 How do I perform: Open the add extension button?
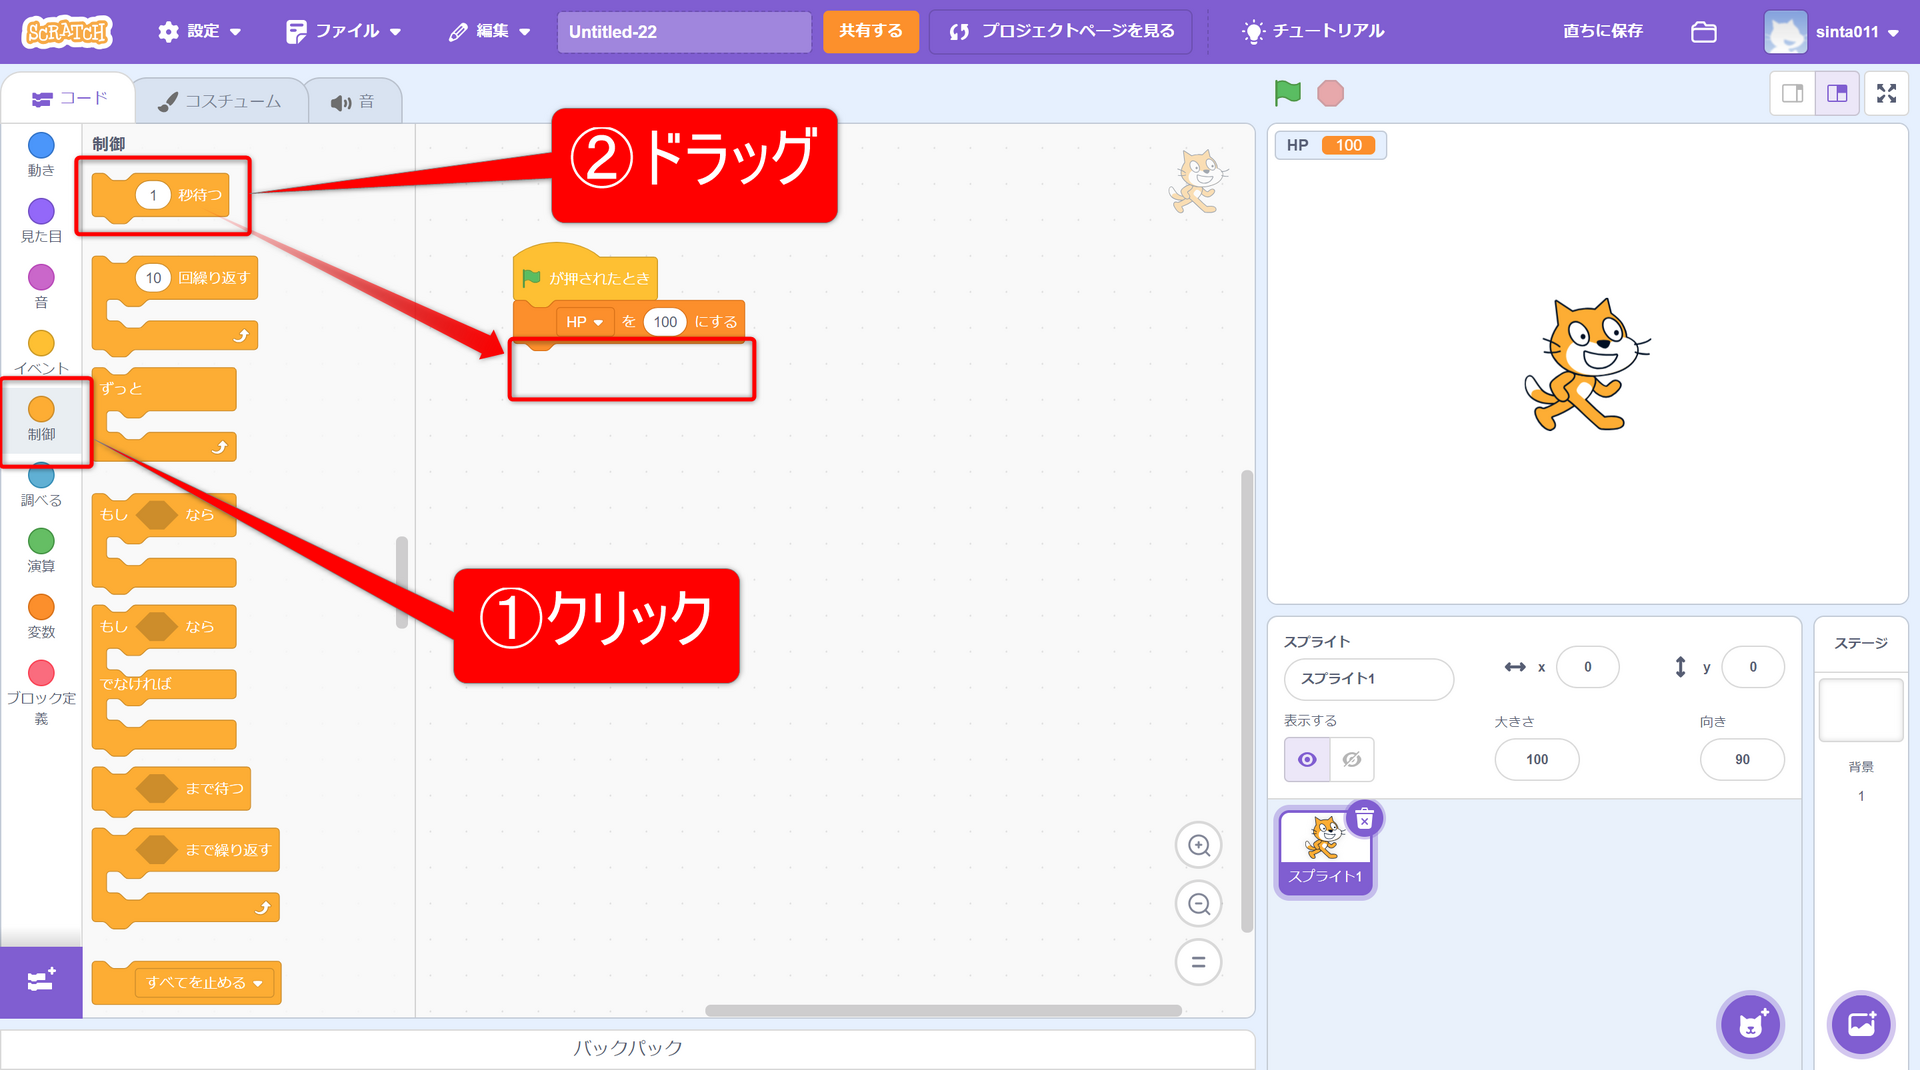click(x=41, y=981)
